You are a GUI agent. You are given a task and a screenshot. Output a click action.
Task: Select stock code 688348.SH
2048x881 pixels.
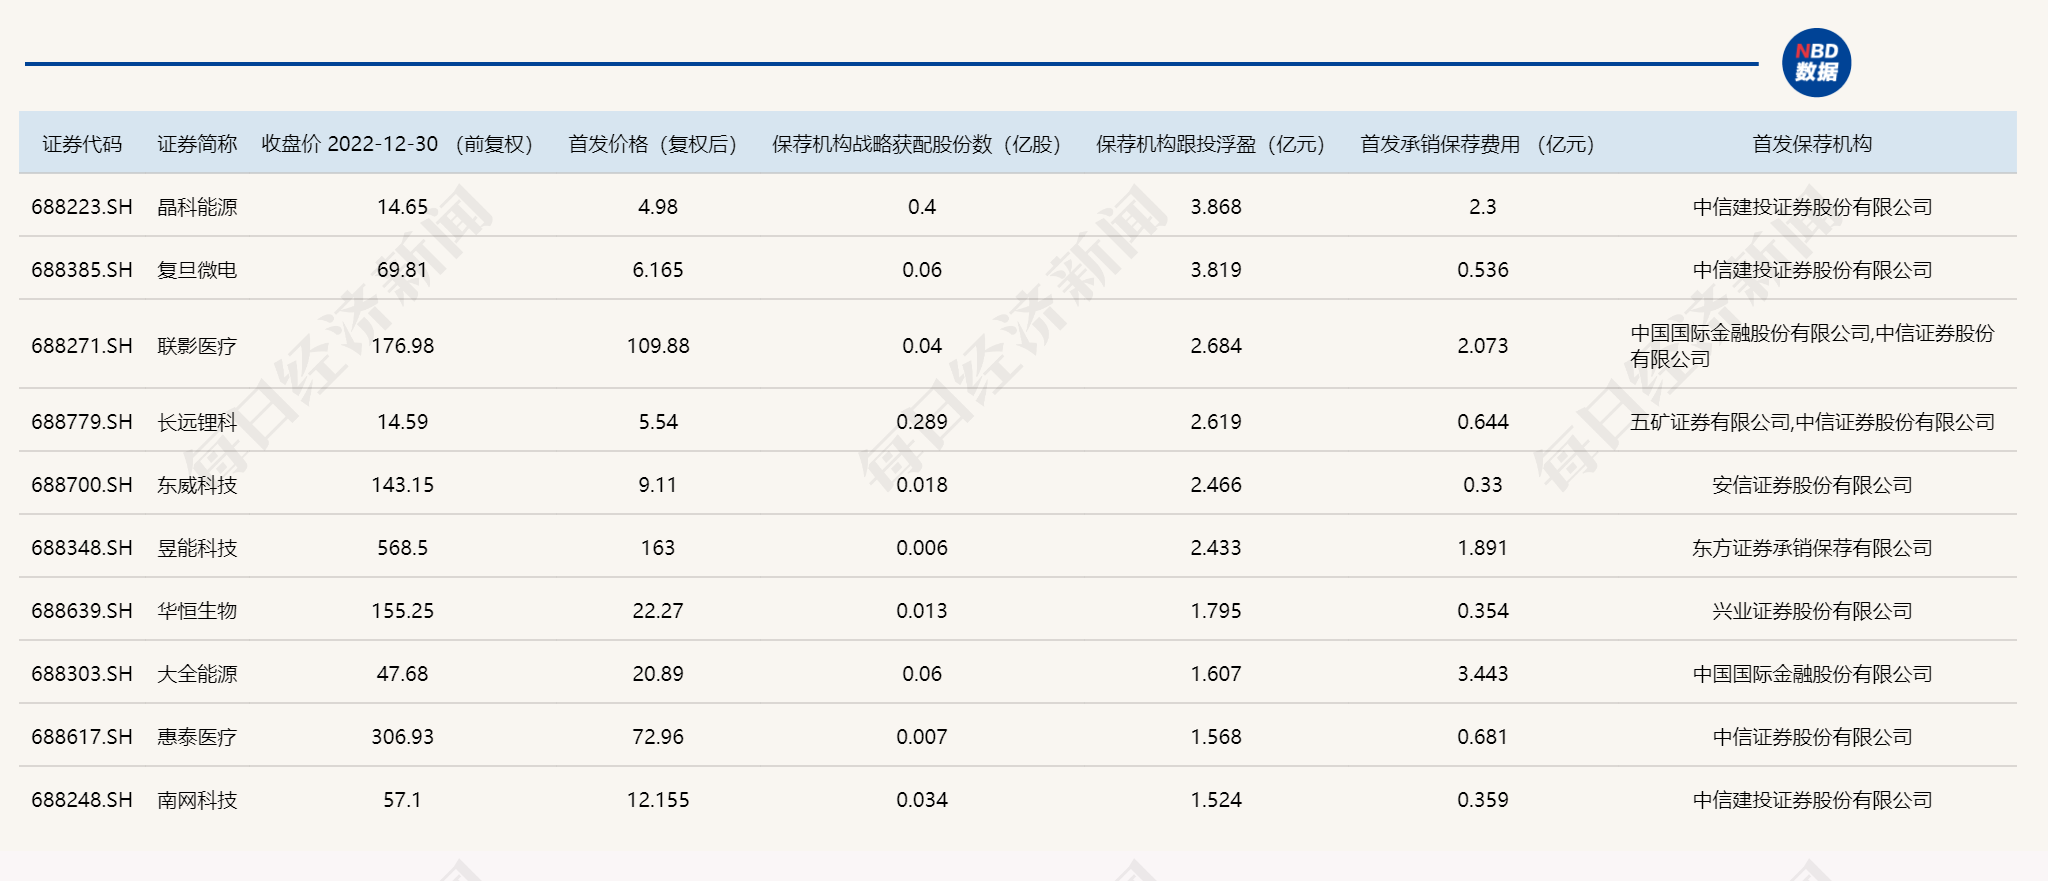coord(82,548)
